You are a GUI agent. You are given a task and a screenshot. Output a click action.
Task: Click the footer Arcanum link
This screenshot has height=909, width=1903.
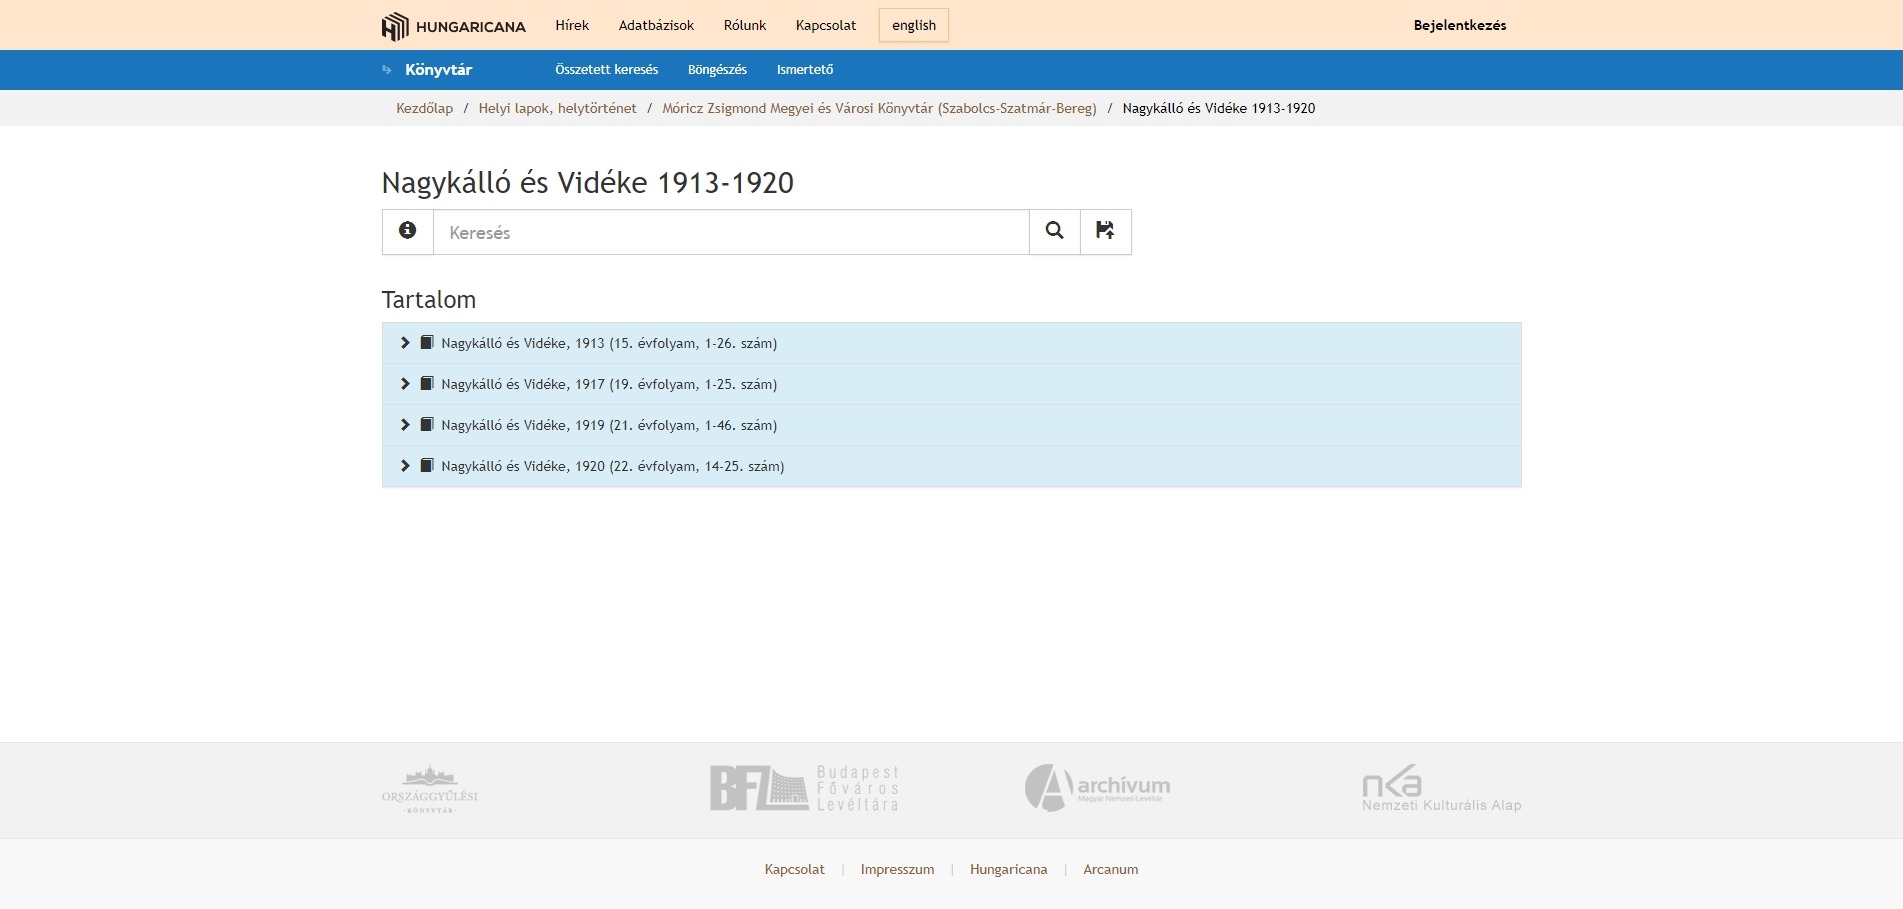(1111, 869)
